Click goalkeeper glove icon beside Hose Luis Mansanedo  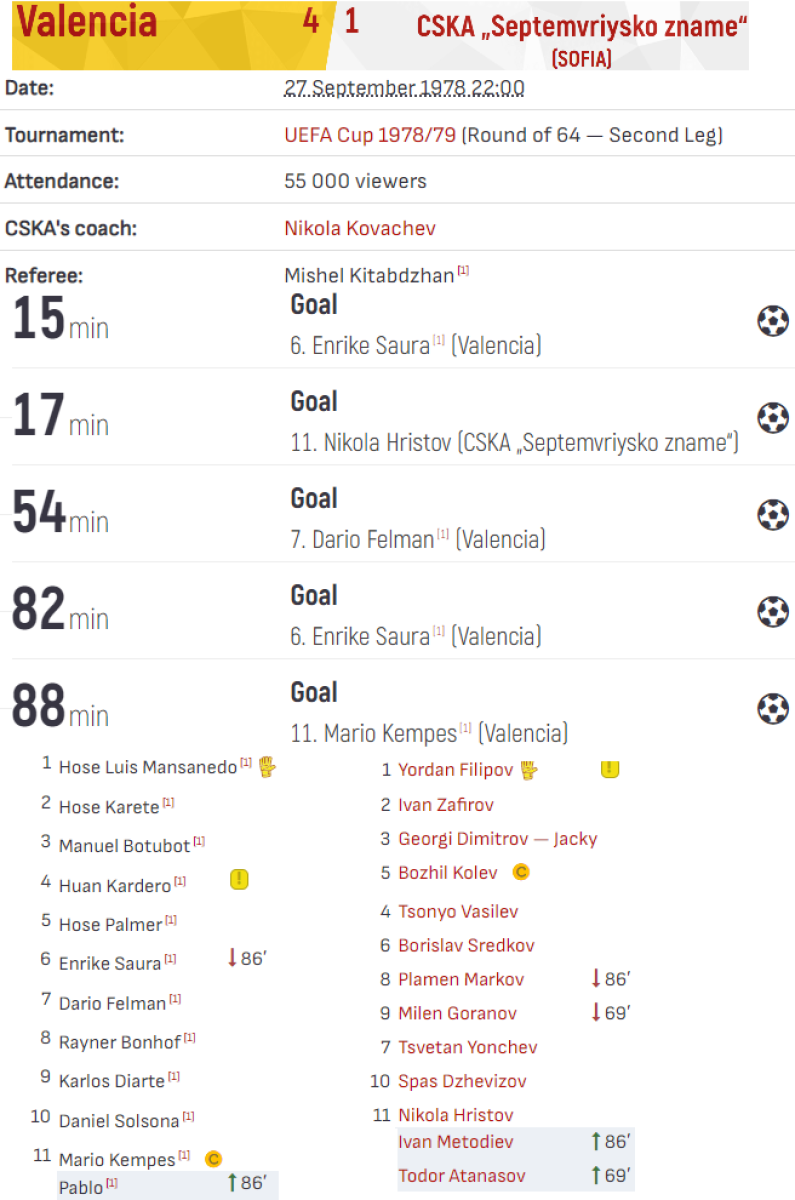click(x=266, y=767)
